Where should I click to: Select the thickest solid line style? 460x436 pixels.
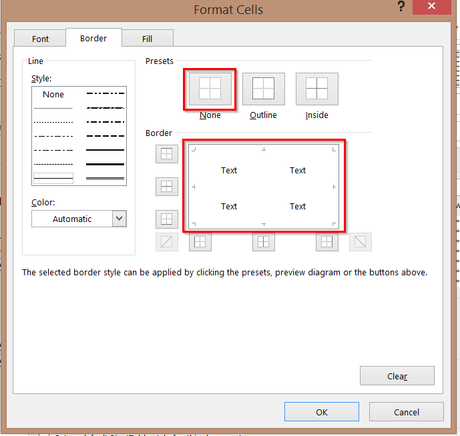[105, 164]
